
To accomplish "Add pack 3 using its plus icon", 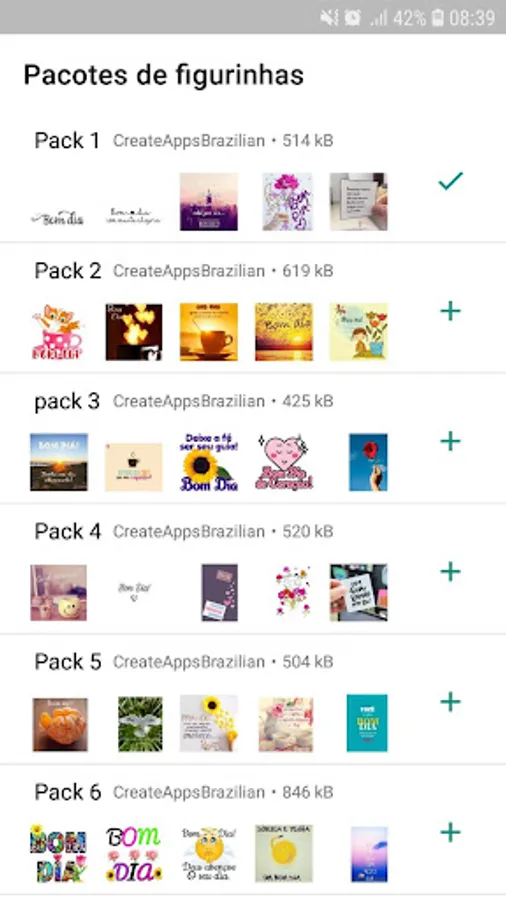I will pyautogui.click(x=450, y=441).
